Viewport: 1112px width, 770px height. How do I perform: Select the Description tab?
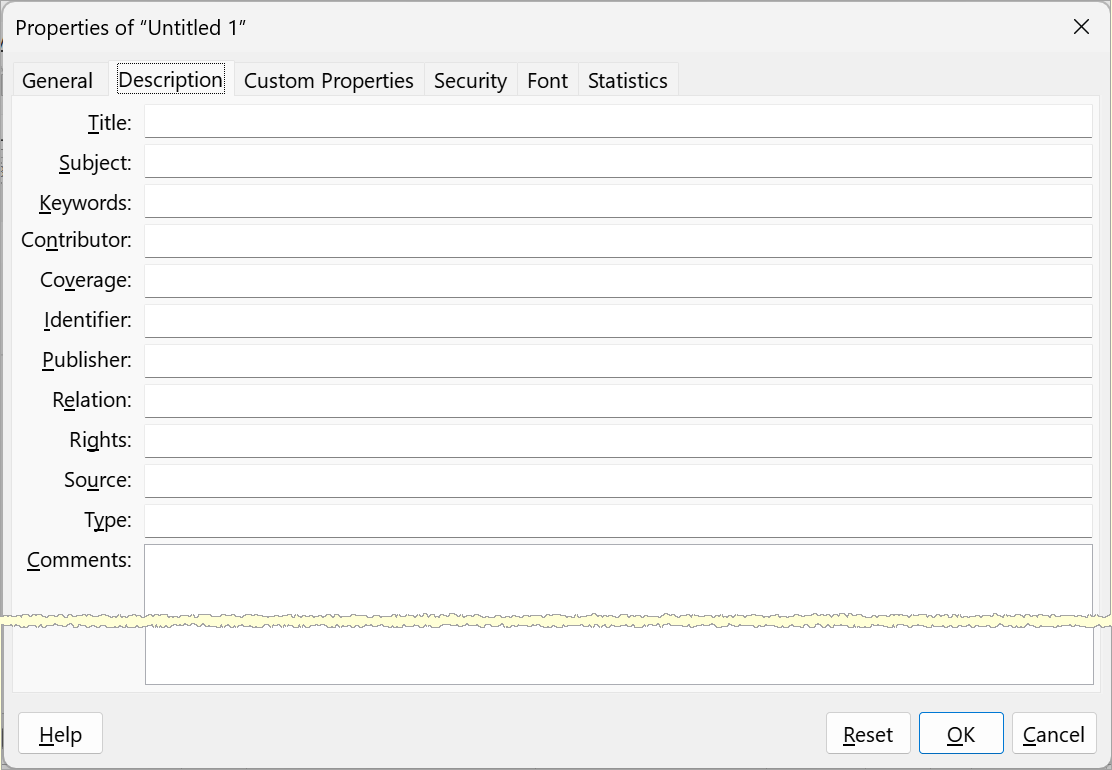(170, 80)
